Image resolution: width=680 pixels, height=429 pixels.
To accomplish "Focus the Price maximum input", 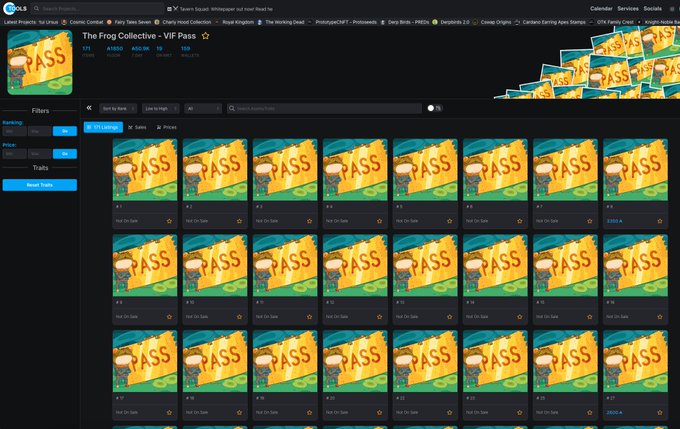I will 39,154.
